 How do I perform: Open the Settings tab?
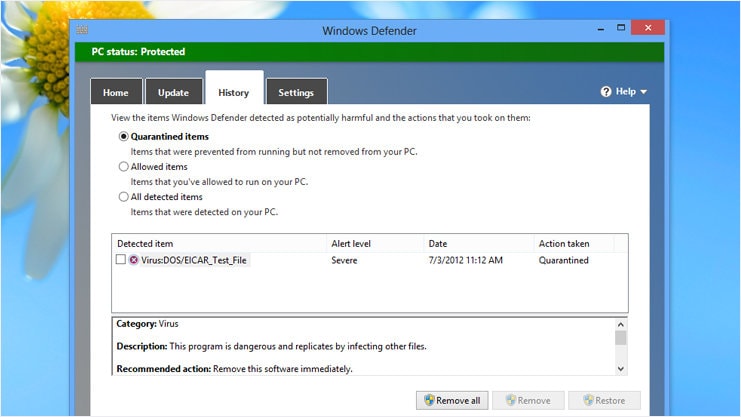point(296,93)
